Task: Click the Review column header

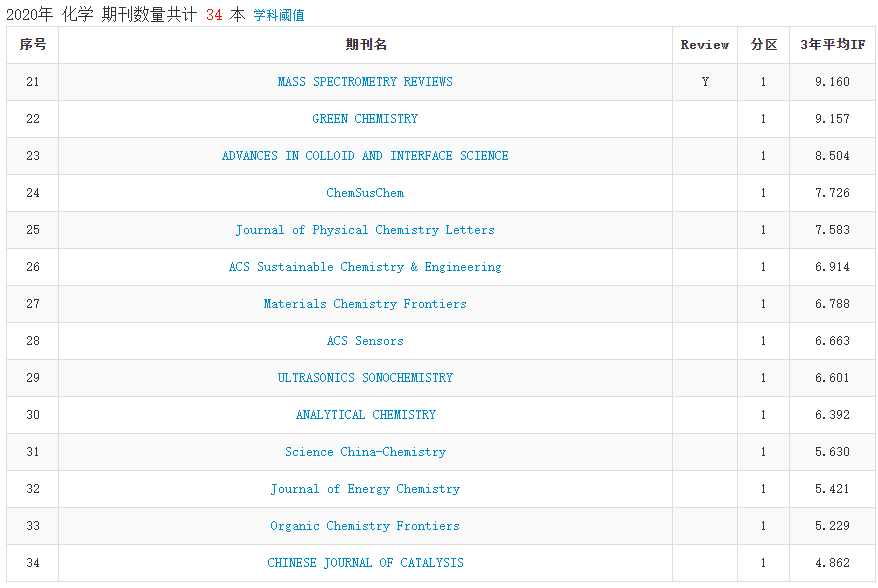Action: [705, 45]
